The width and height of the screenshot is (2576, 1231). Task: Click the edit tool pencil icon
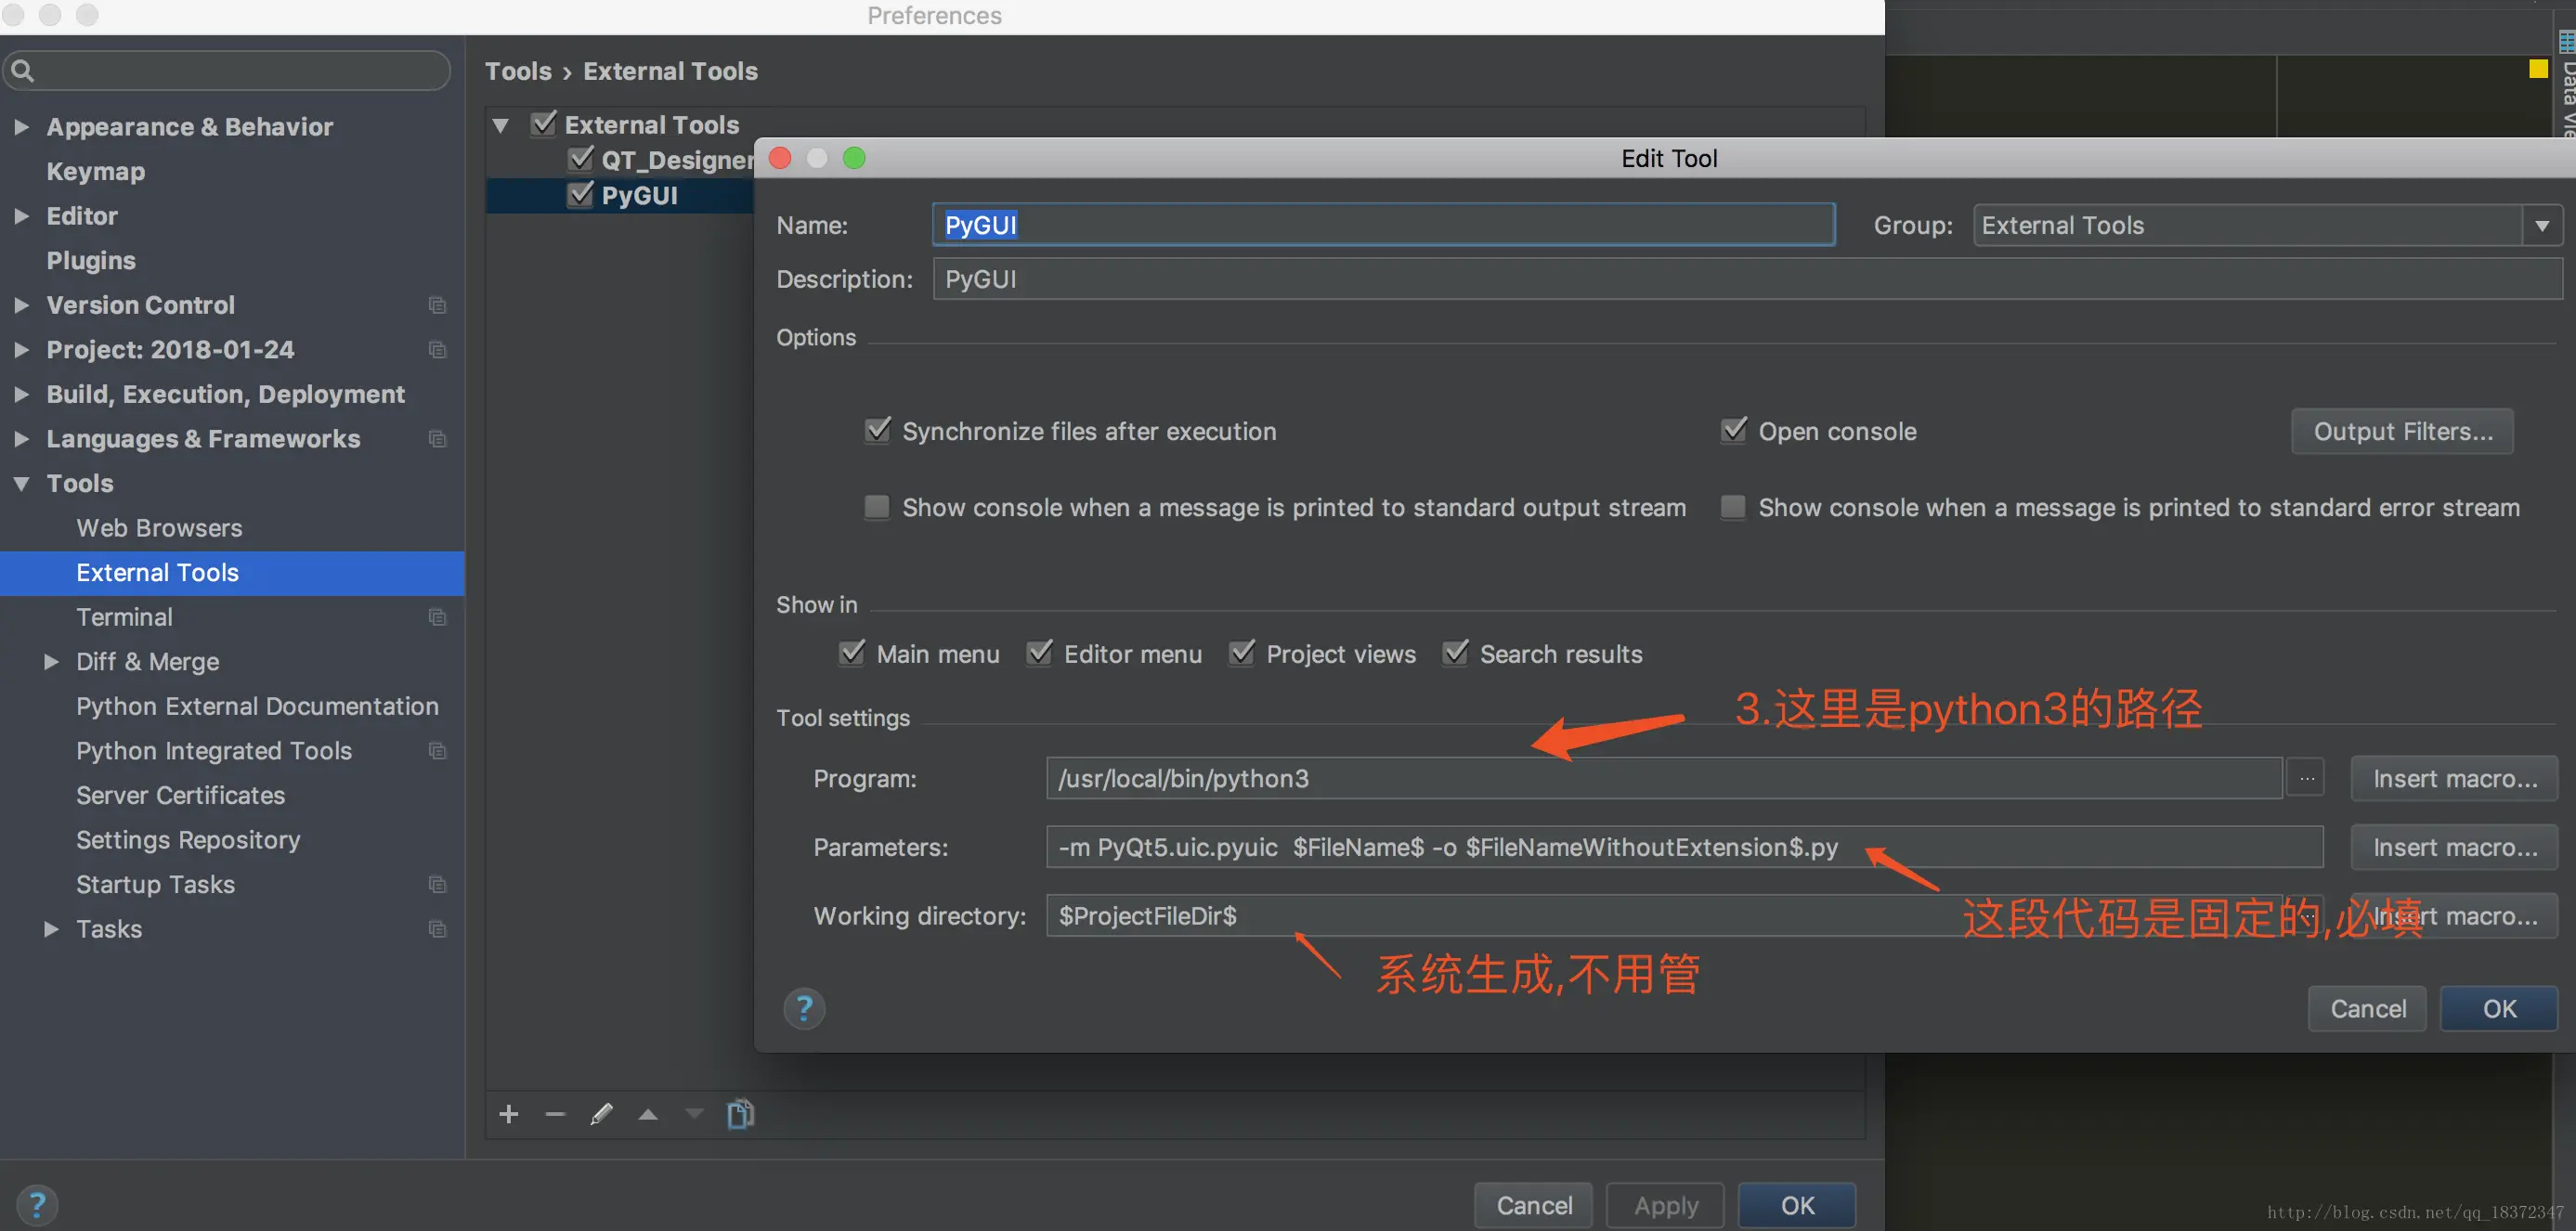pos(601,1114)
